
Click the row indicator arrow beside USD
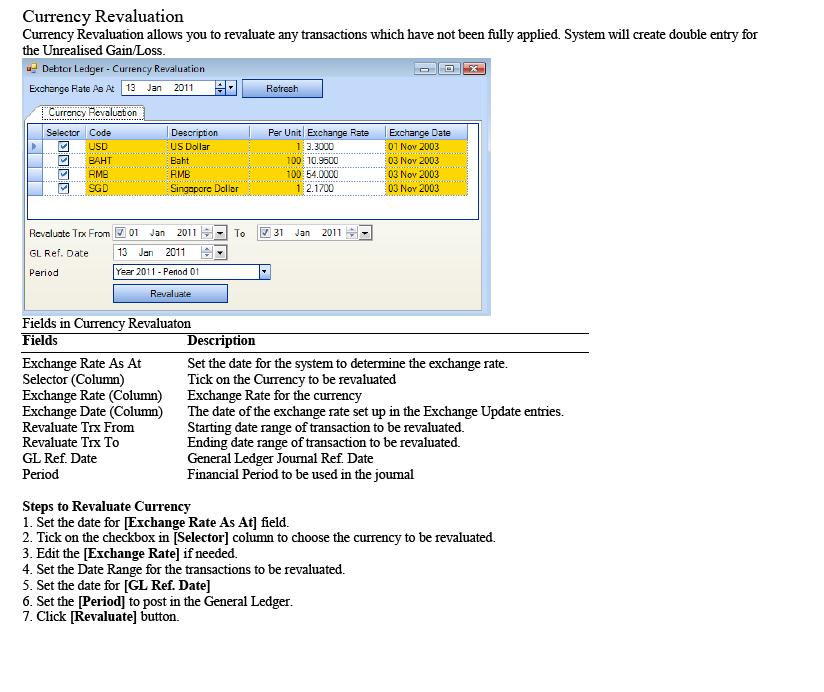(34, 147)
